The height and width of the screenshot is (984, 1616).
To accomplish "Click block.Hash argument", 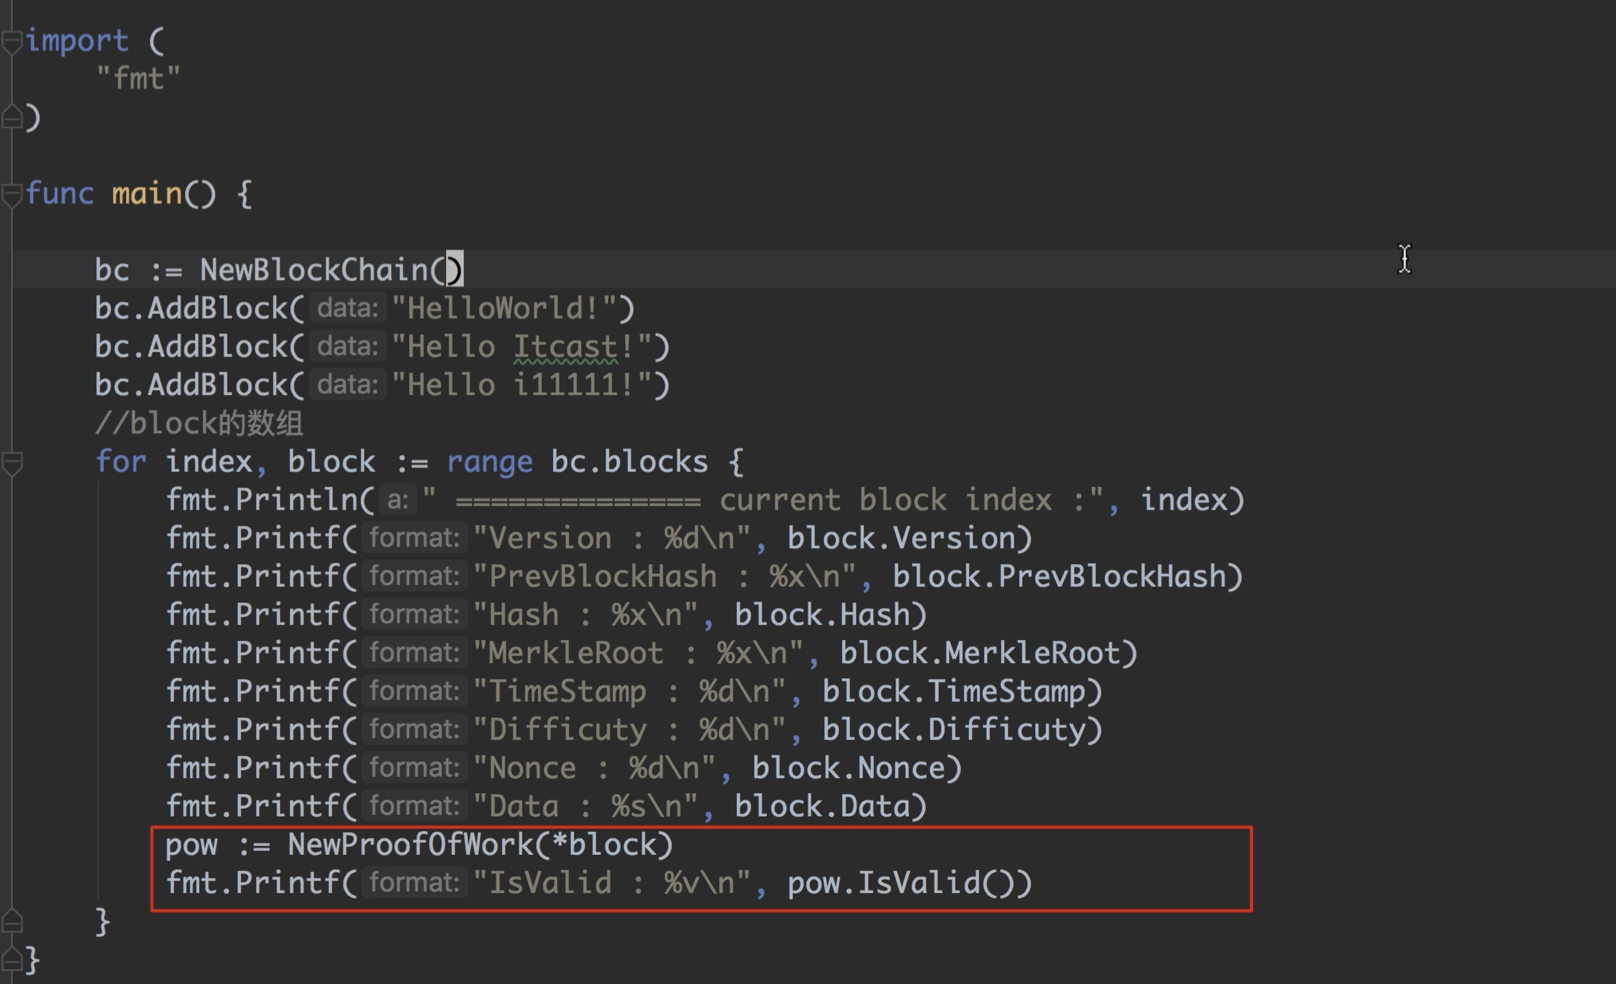I will point(822,614).
